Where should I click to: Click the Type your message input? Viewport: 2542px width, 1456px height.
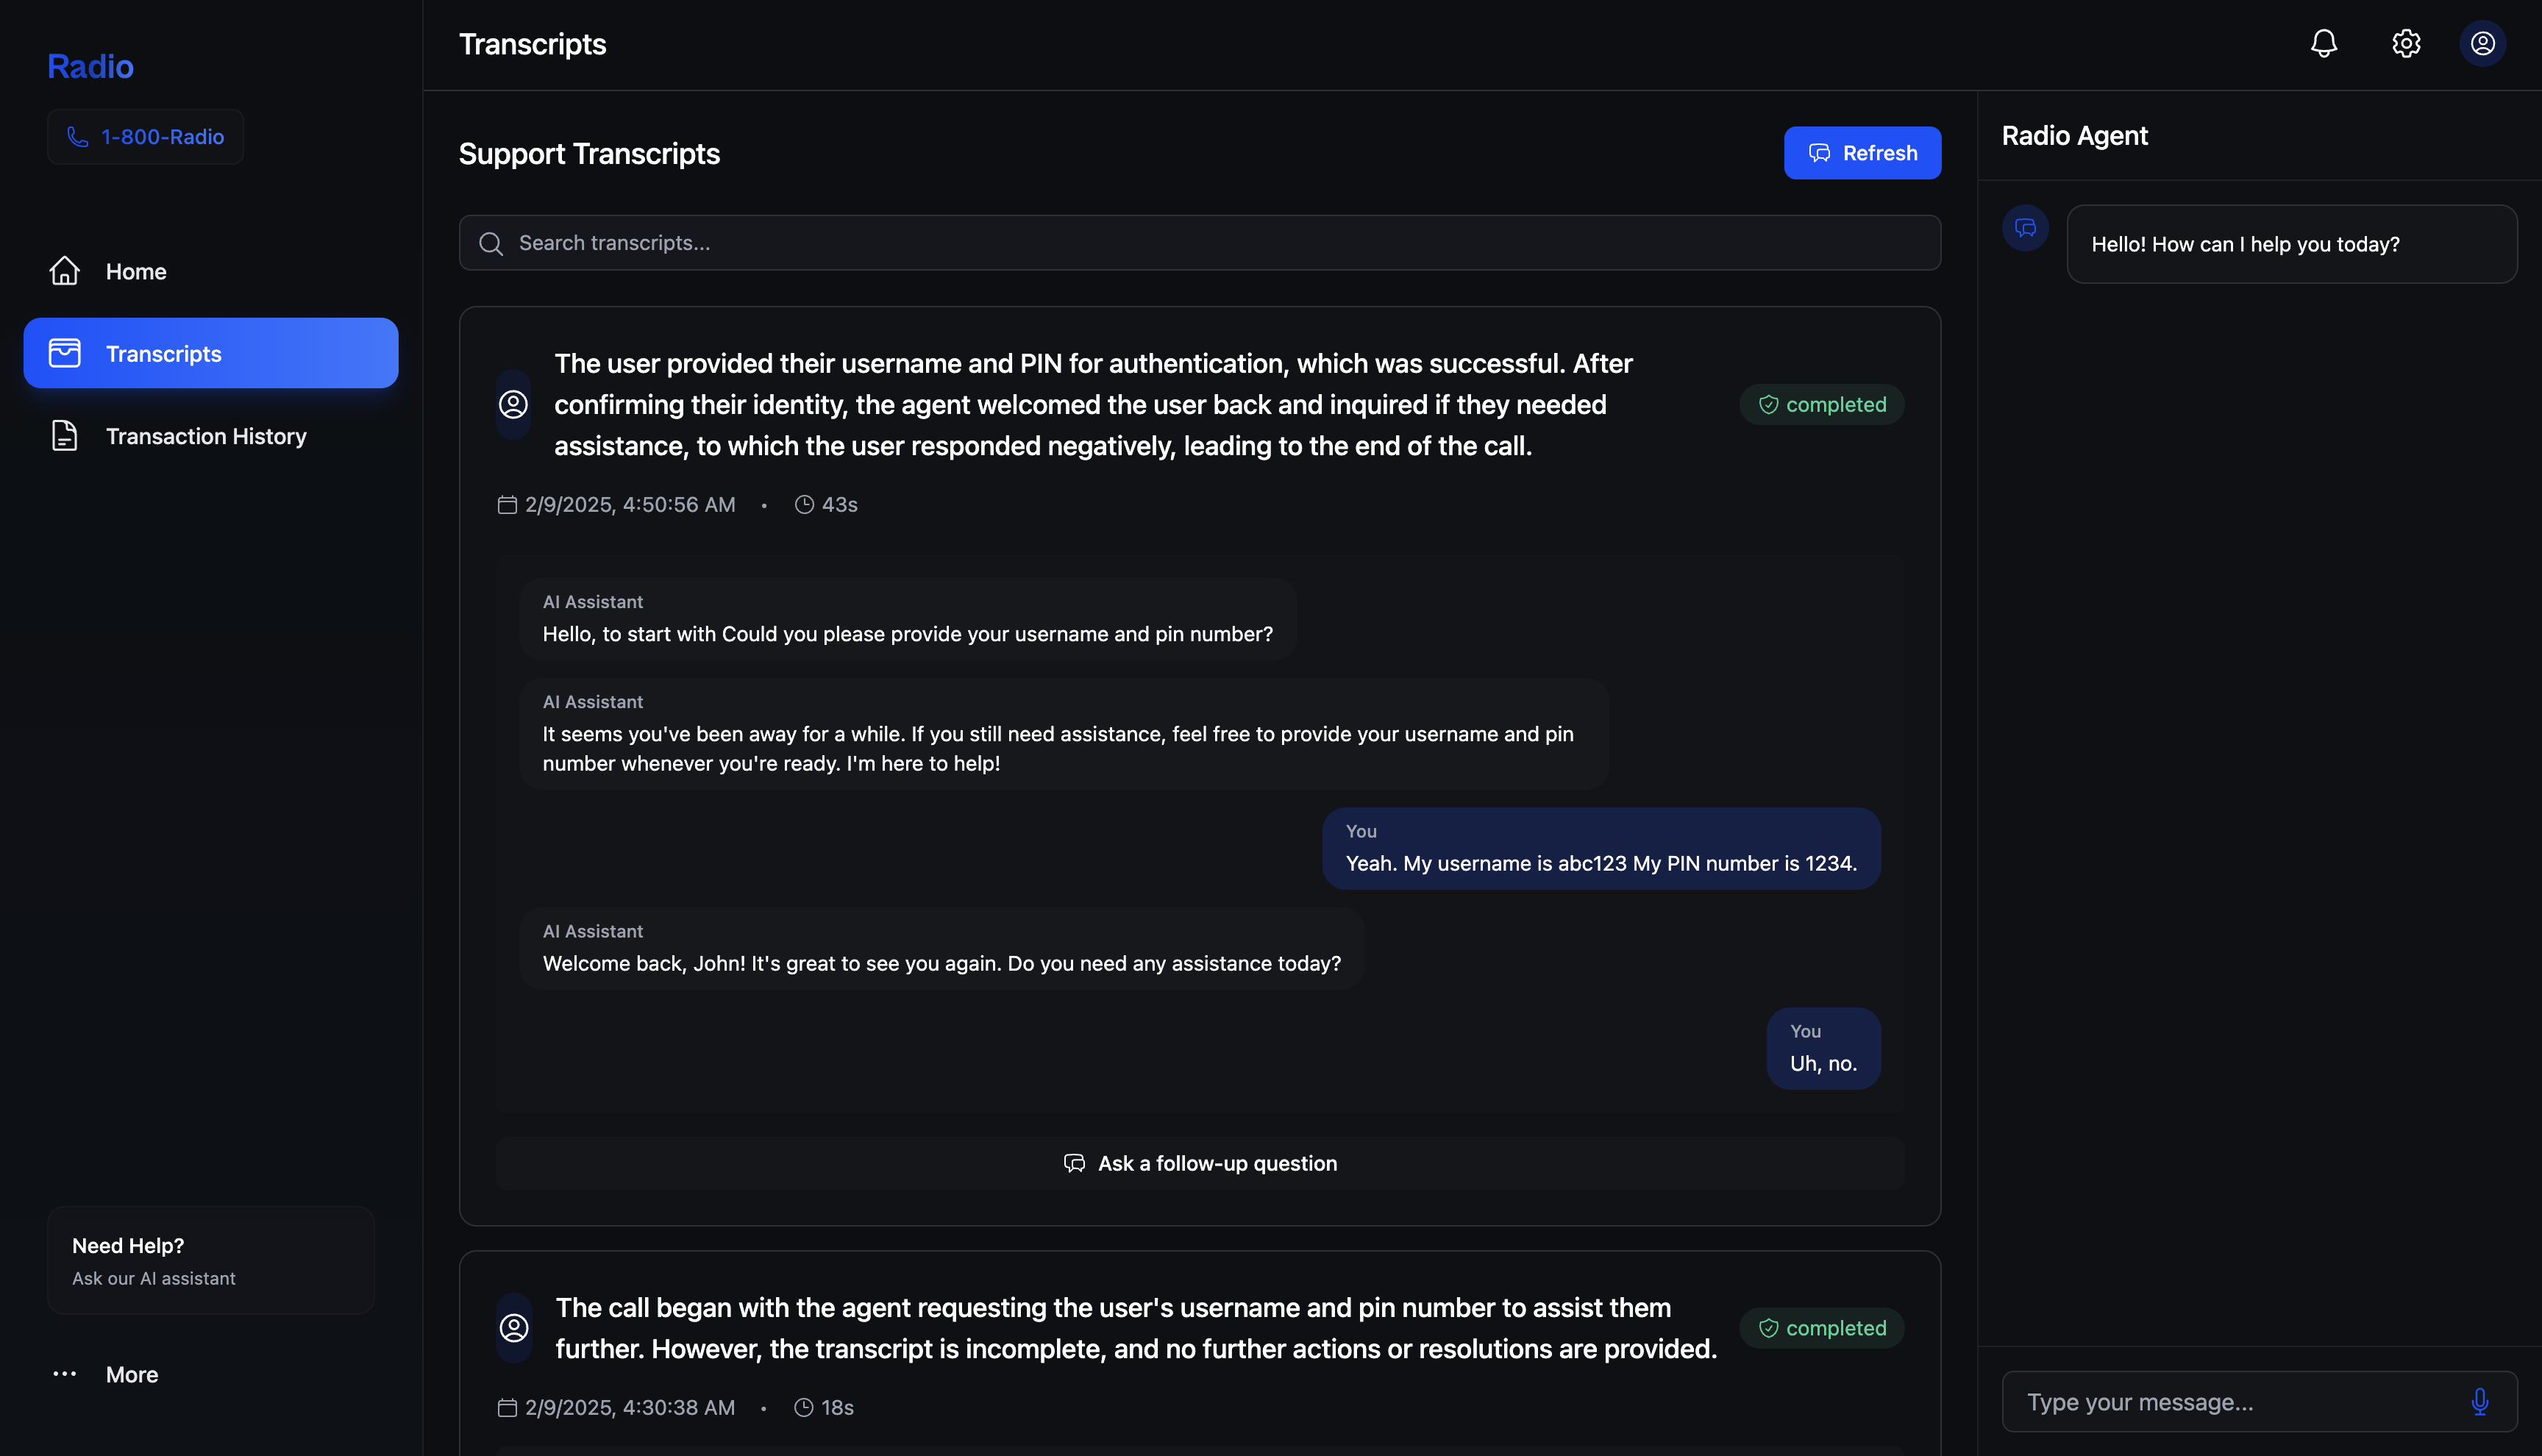click(2230, 1401)
